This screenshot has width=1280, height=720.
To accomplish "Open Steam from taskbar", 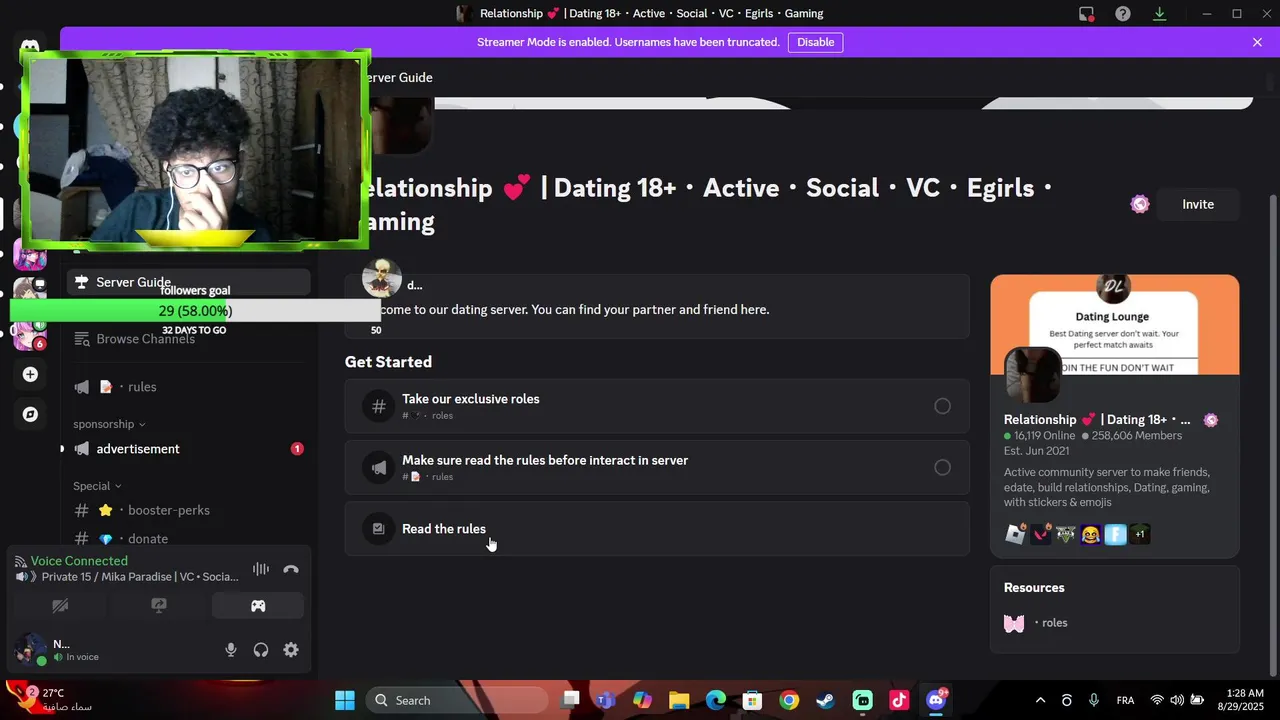I will pos(826,700).
